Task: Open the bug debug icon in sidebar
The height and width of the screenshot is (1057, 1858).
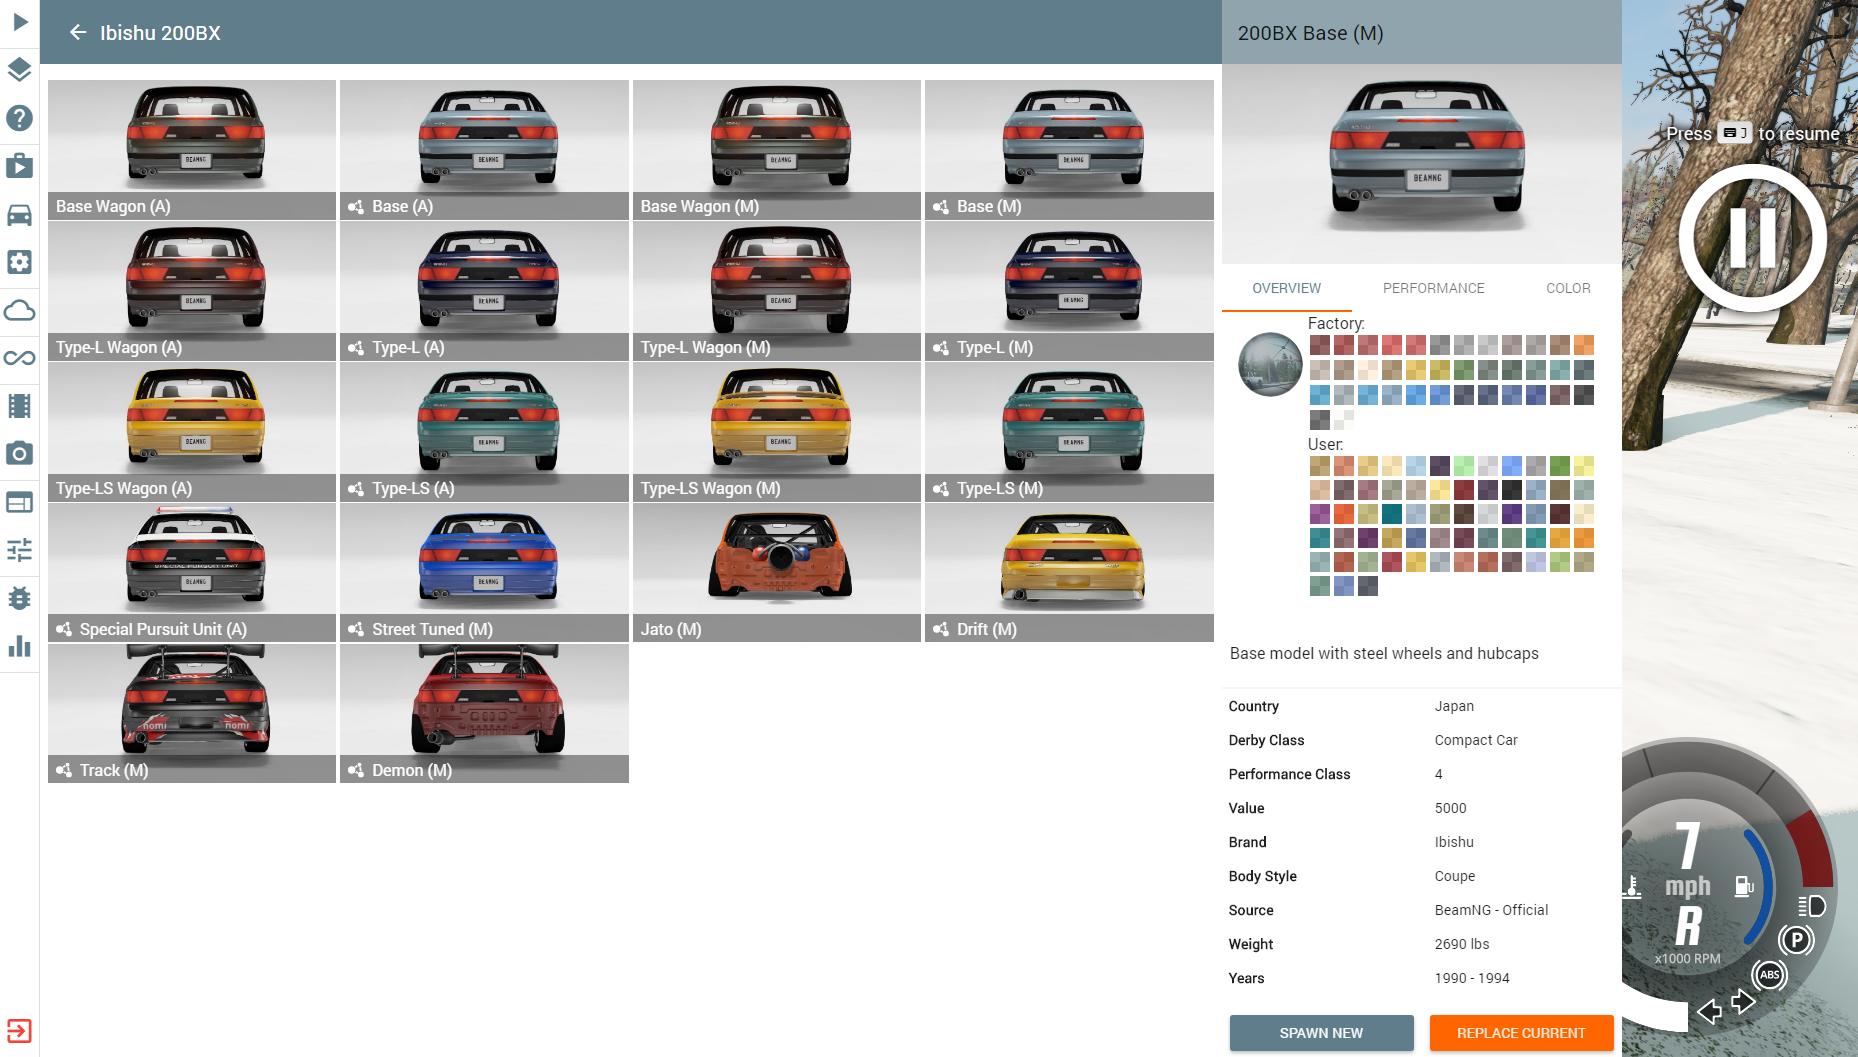Action: 20,598
